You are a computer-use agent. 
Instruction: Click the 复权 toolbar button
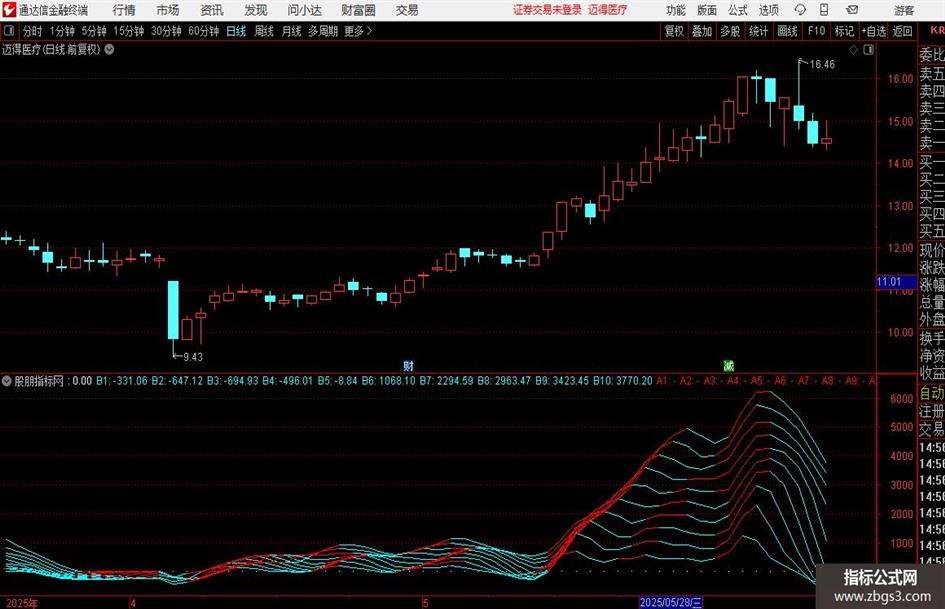coord(674,31)
